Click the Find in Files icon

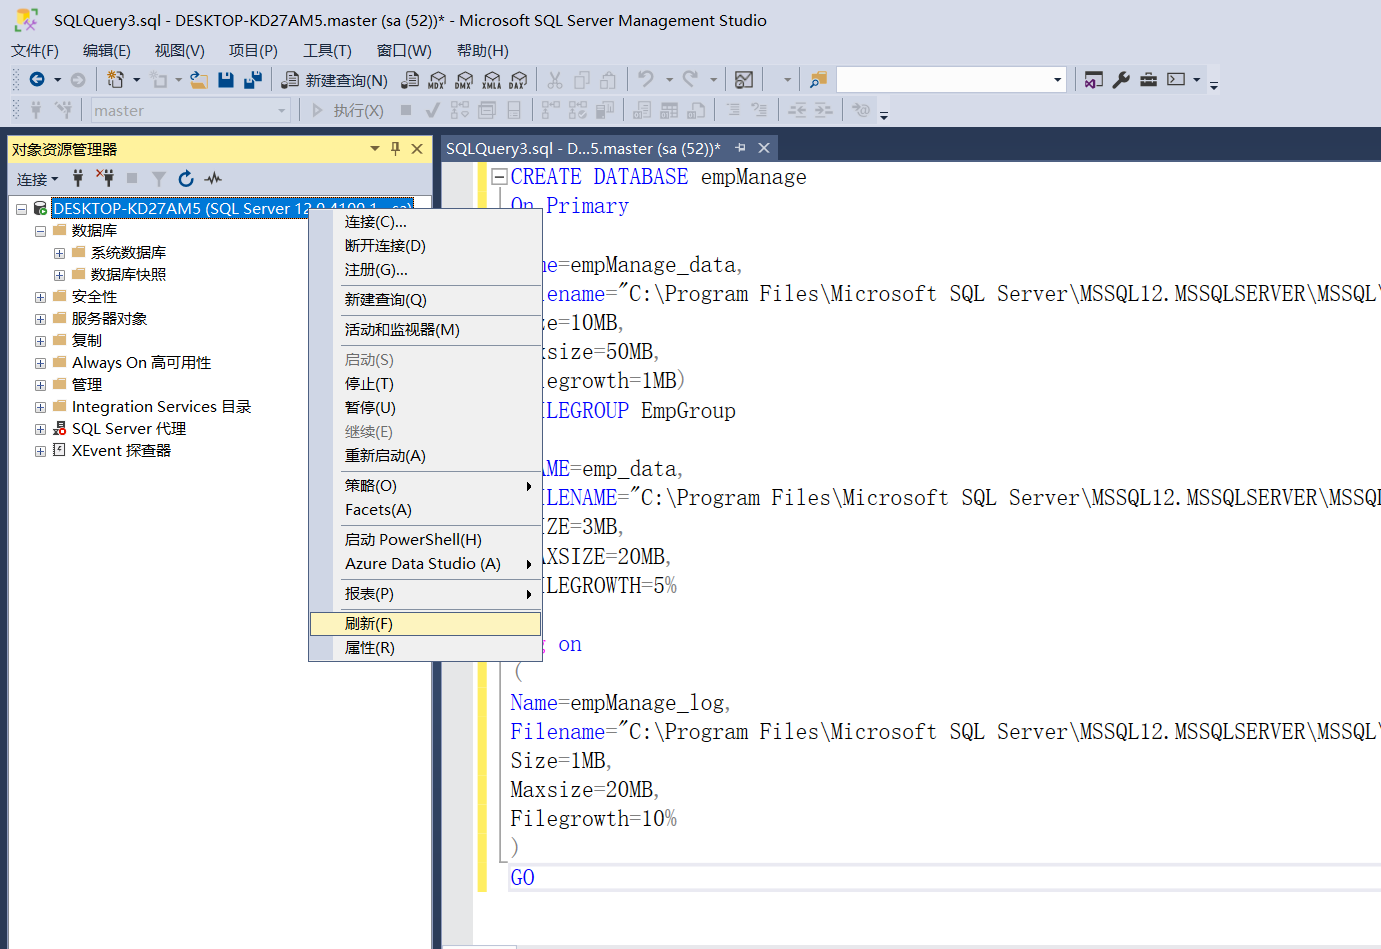(818, 80)
